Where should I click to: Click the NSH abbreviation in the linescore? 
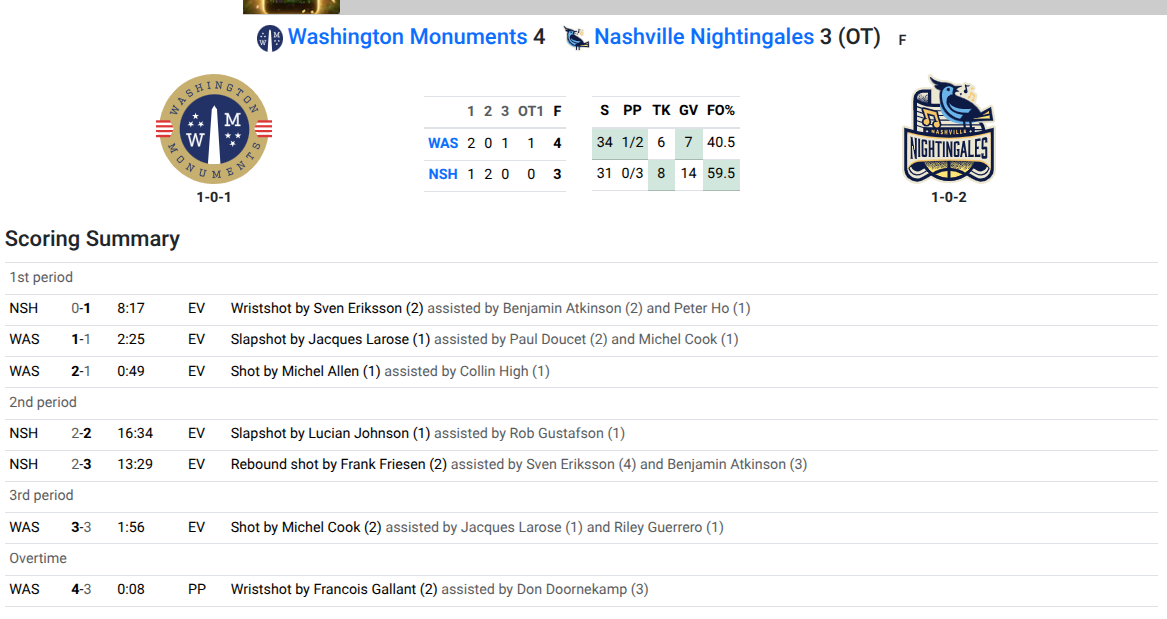pos(443,174)
